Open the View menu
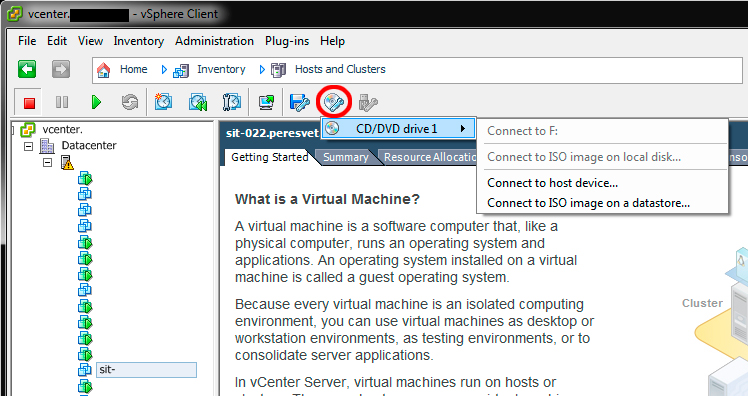The width and height of the screenshot is (748, 396). (90, 41)
